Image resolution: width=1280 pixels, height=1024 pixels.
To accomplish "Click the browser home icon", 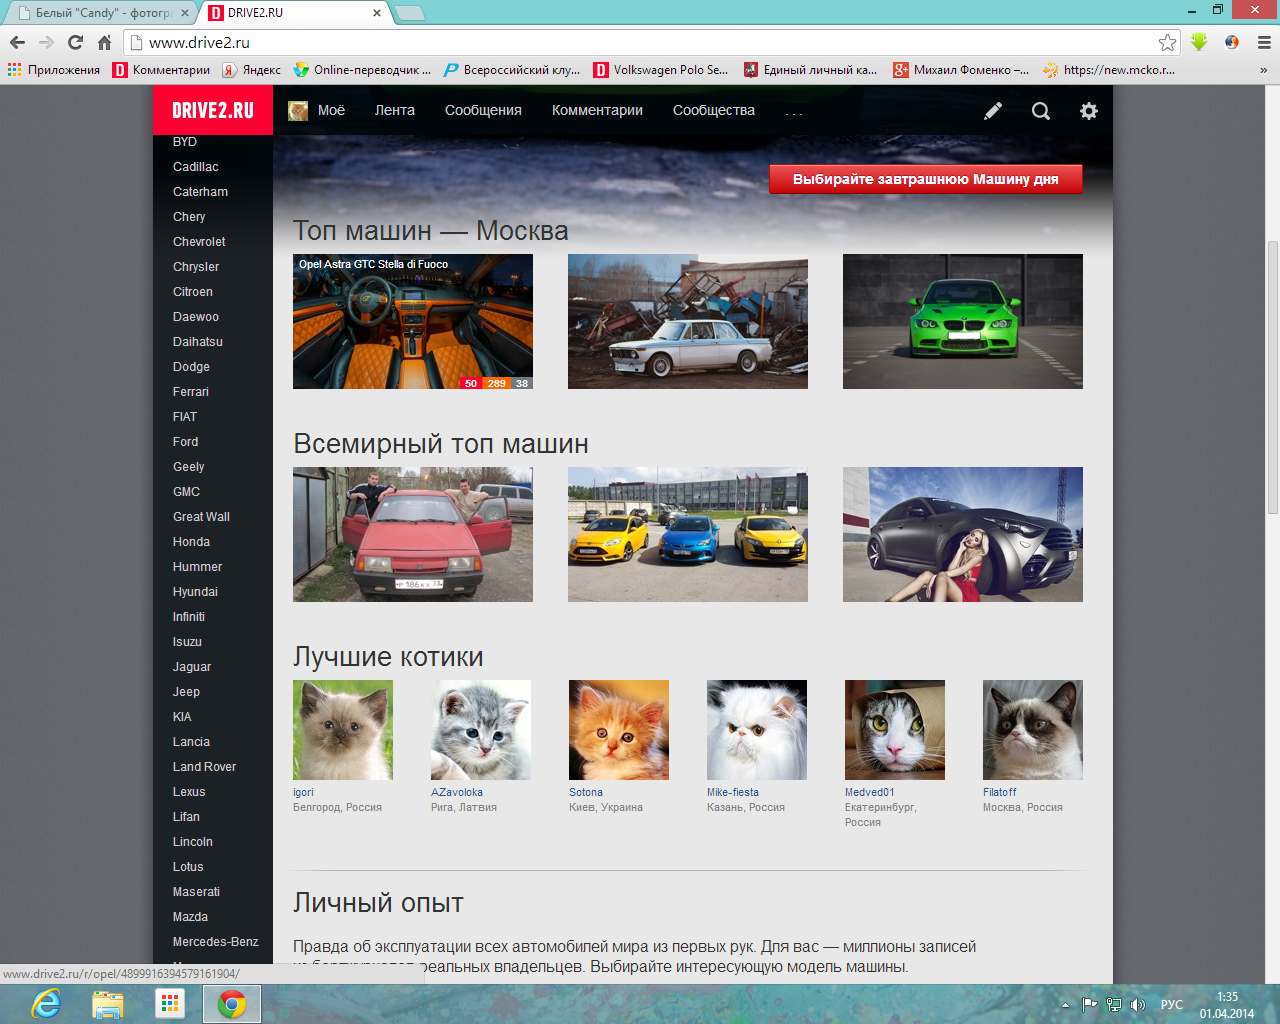I will 104,42.
